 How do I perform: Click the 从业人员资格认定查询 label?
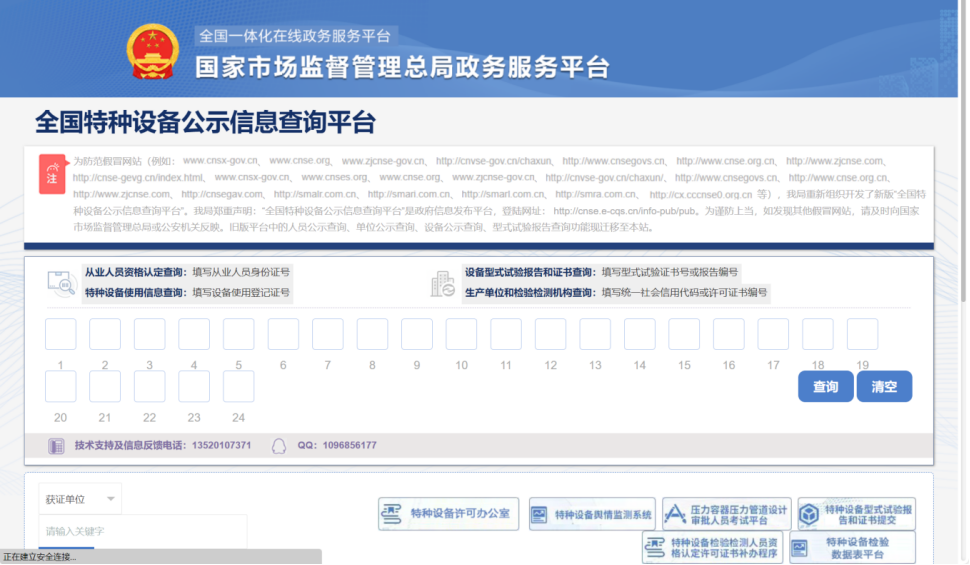[x=136, y=272]
